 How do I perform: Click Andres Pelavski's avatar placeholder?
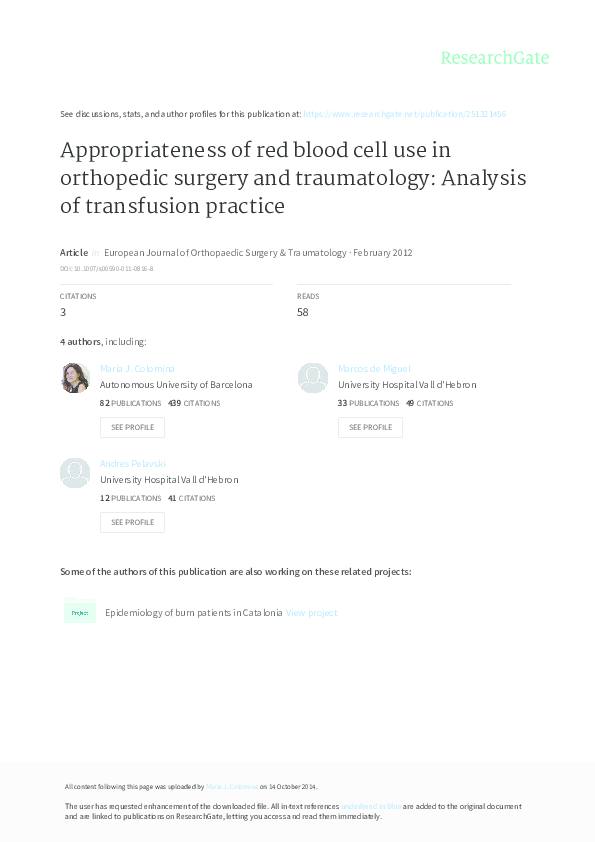75,472
